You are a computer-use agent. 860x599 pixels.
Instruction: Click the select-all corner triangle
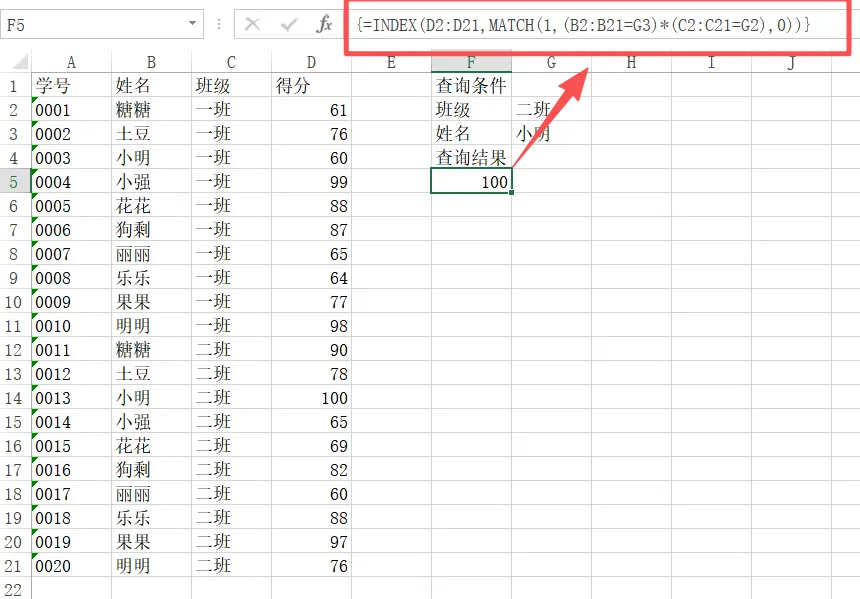[20, 61]
